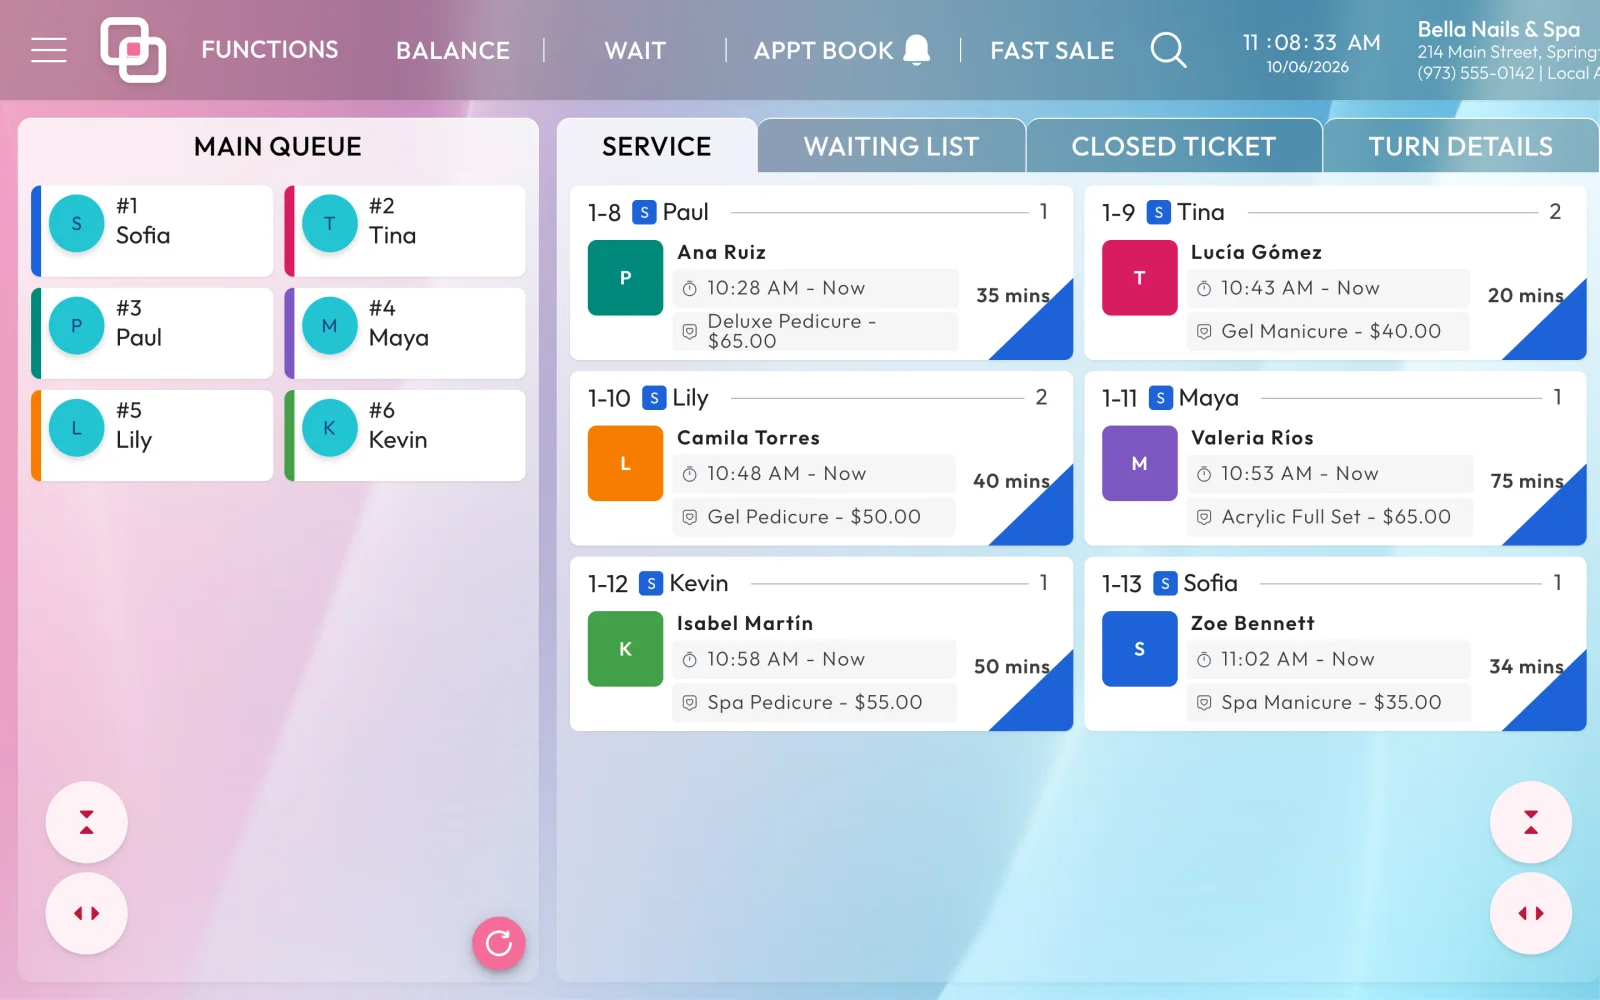
Task: Click the FAST SALE button
Action: 1052,50
